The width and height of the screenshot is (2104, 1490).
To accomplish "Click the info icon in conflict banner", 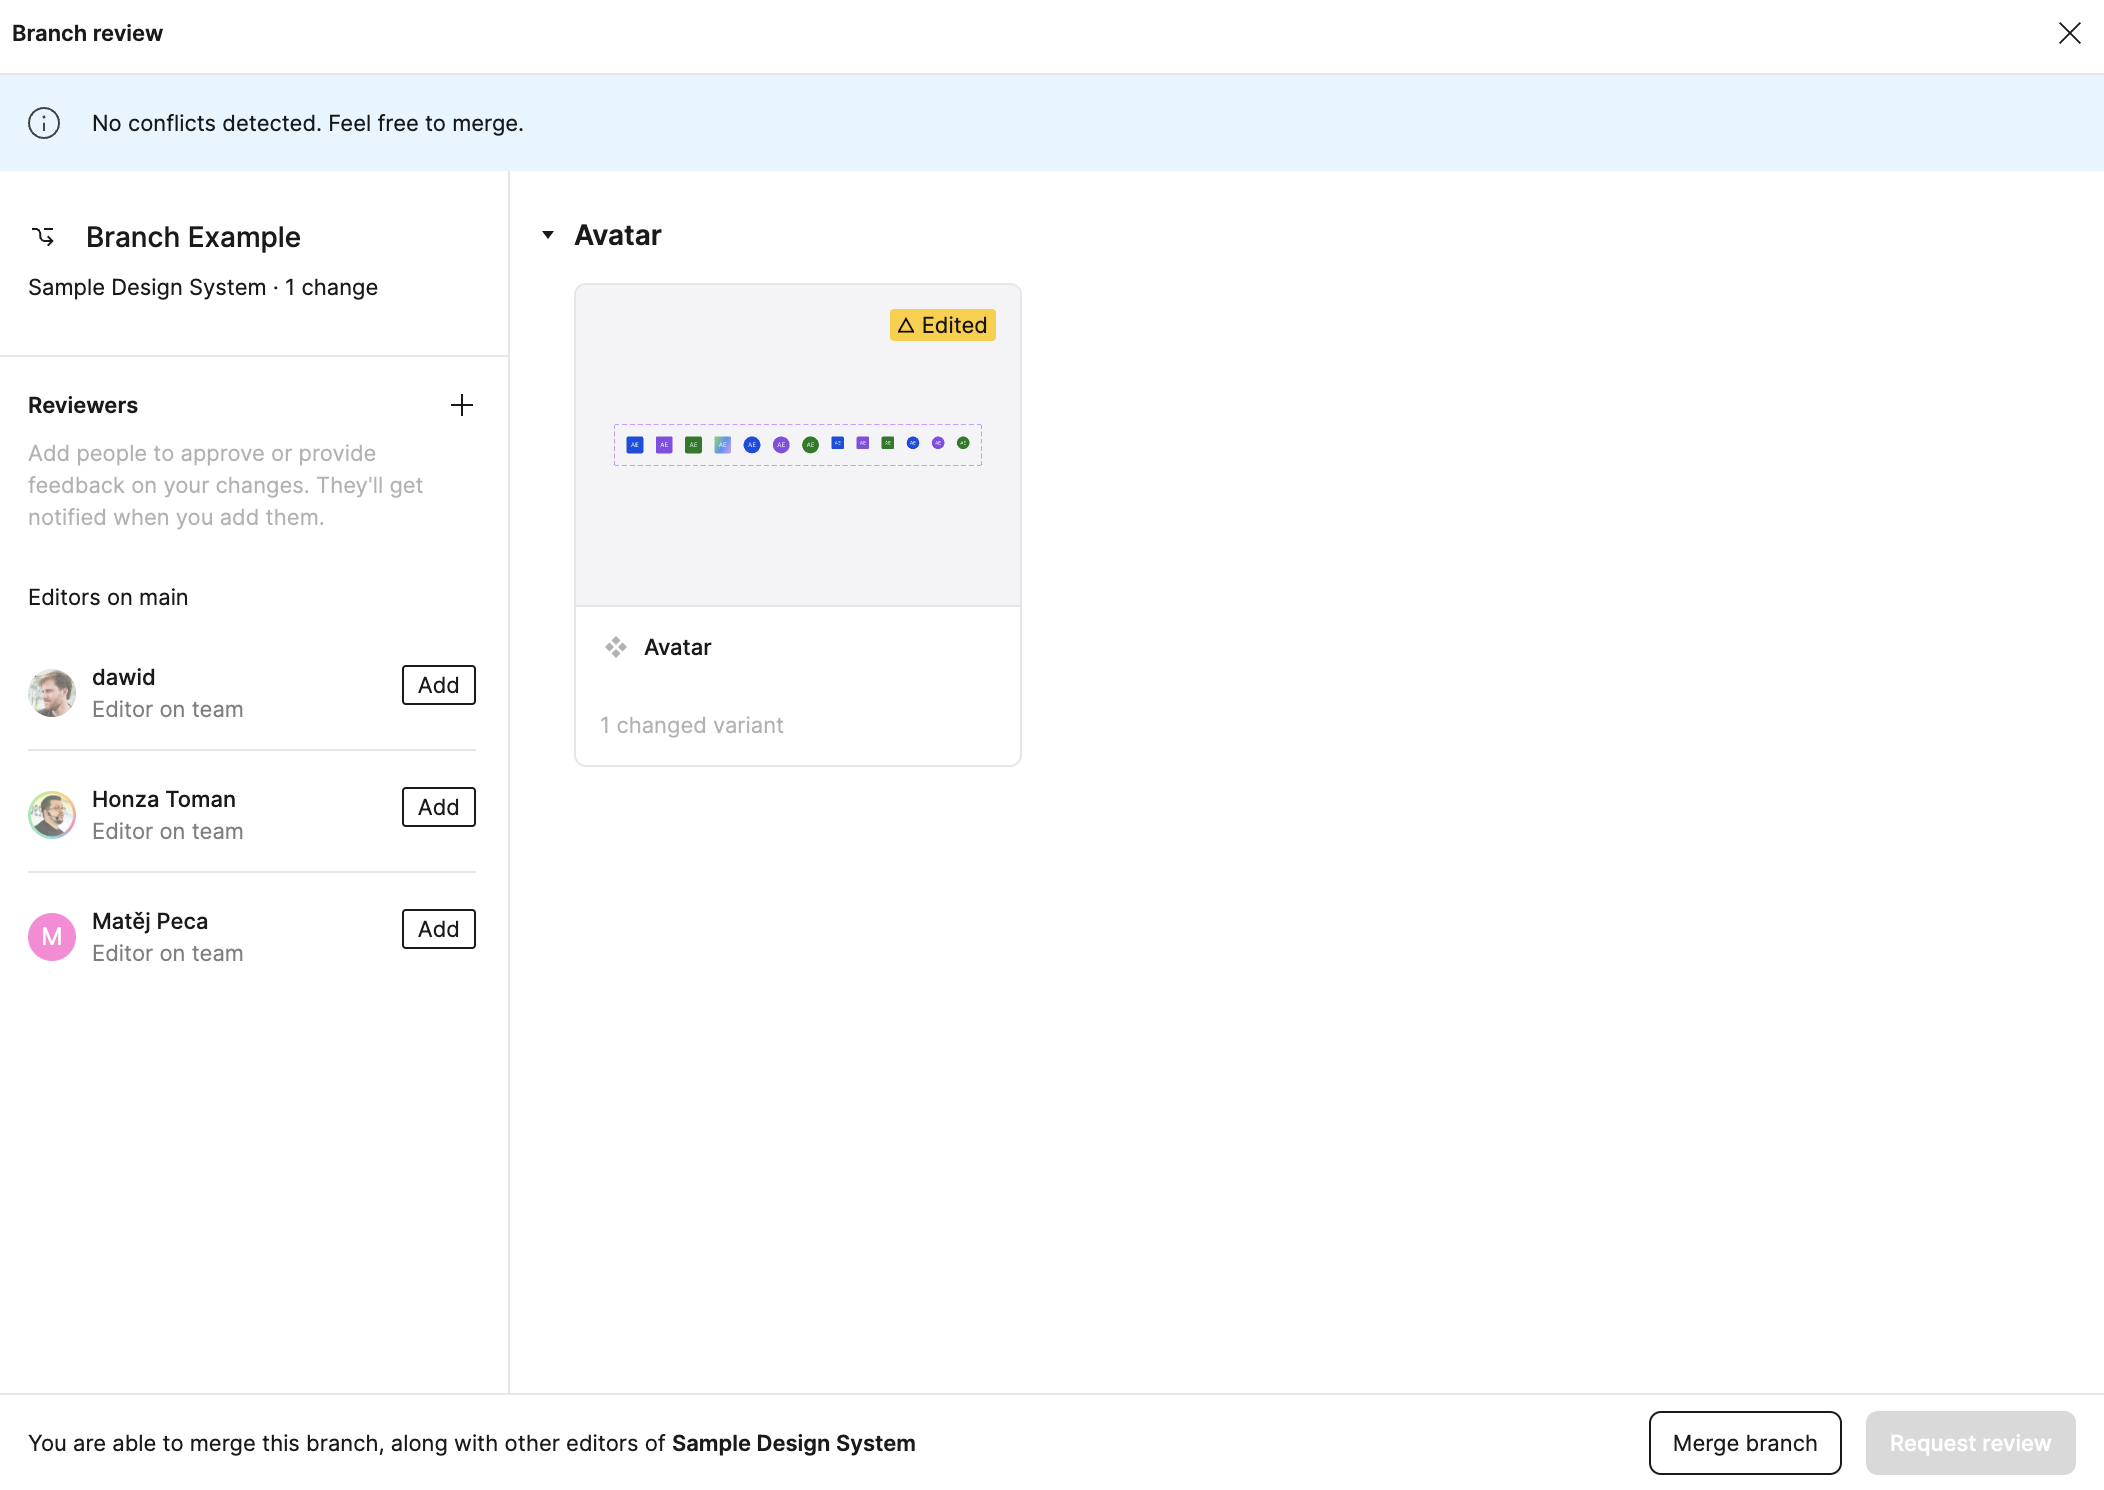I will pos(44,123).
